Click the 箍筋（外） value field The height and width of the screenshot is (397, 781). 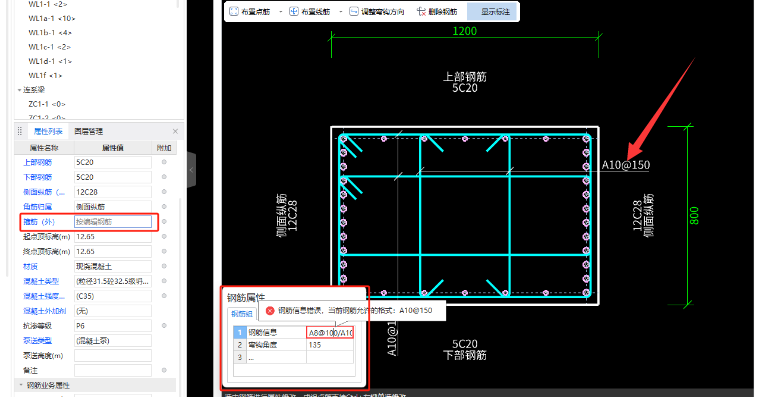[x=113, y=222]
